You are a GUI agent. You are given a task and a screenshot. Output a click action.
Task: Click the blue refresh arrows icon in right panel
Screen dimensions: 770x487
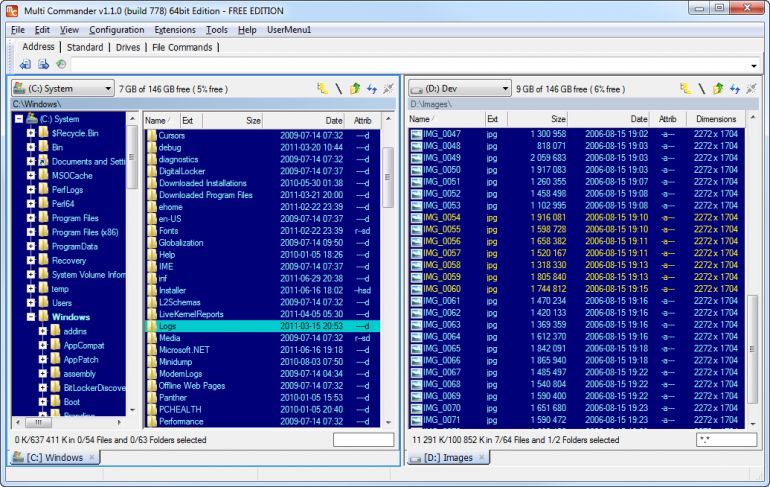click(735, 89)
